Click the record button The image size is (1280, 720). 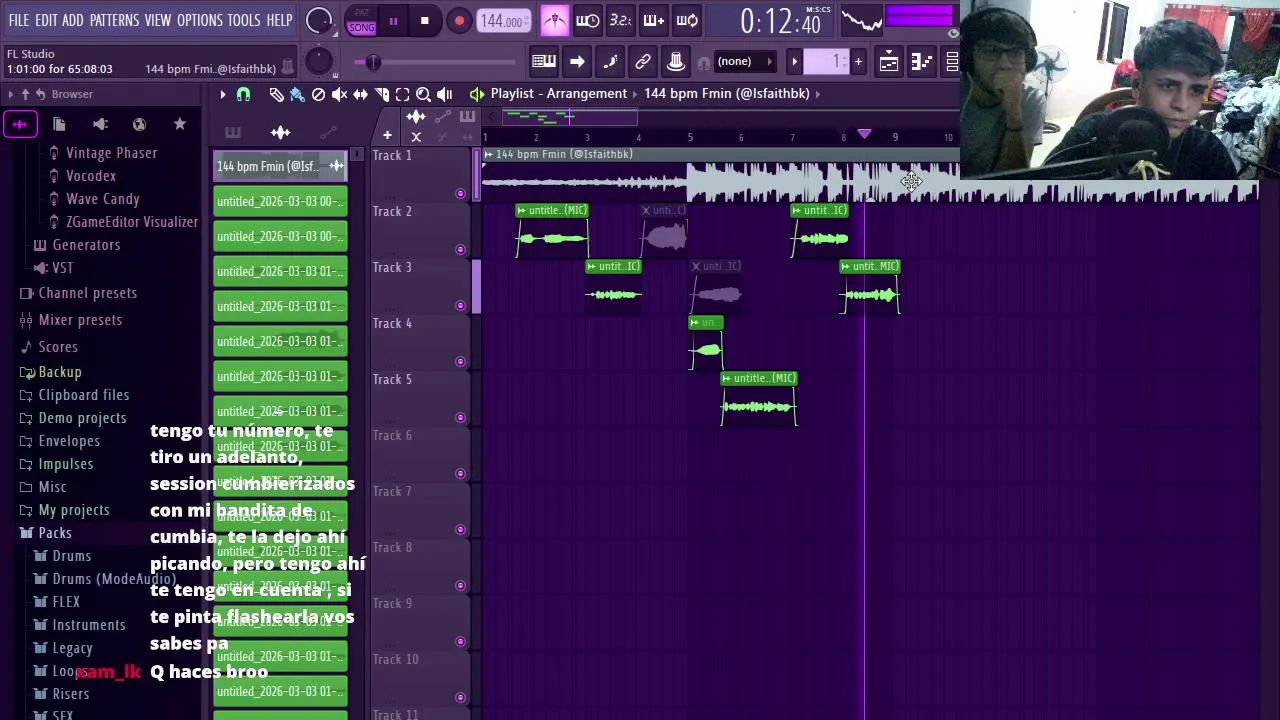tap(458, 21)
